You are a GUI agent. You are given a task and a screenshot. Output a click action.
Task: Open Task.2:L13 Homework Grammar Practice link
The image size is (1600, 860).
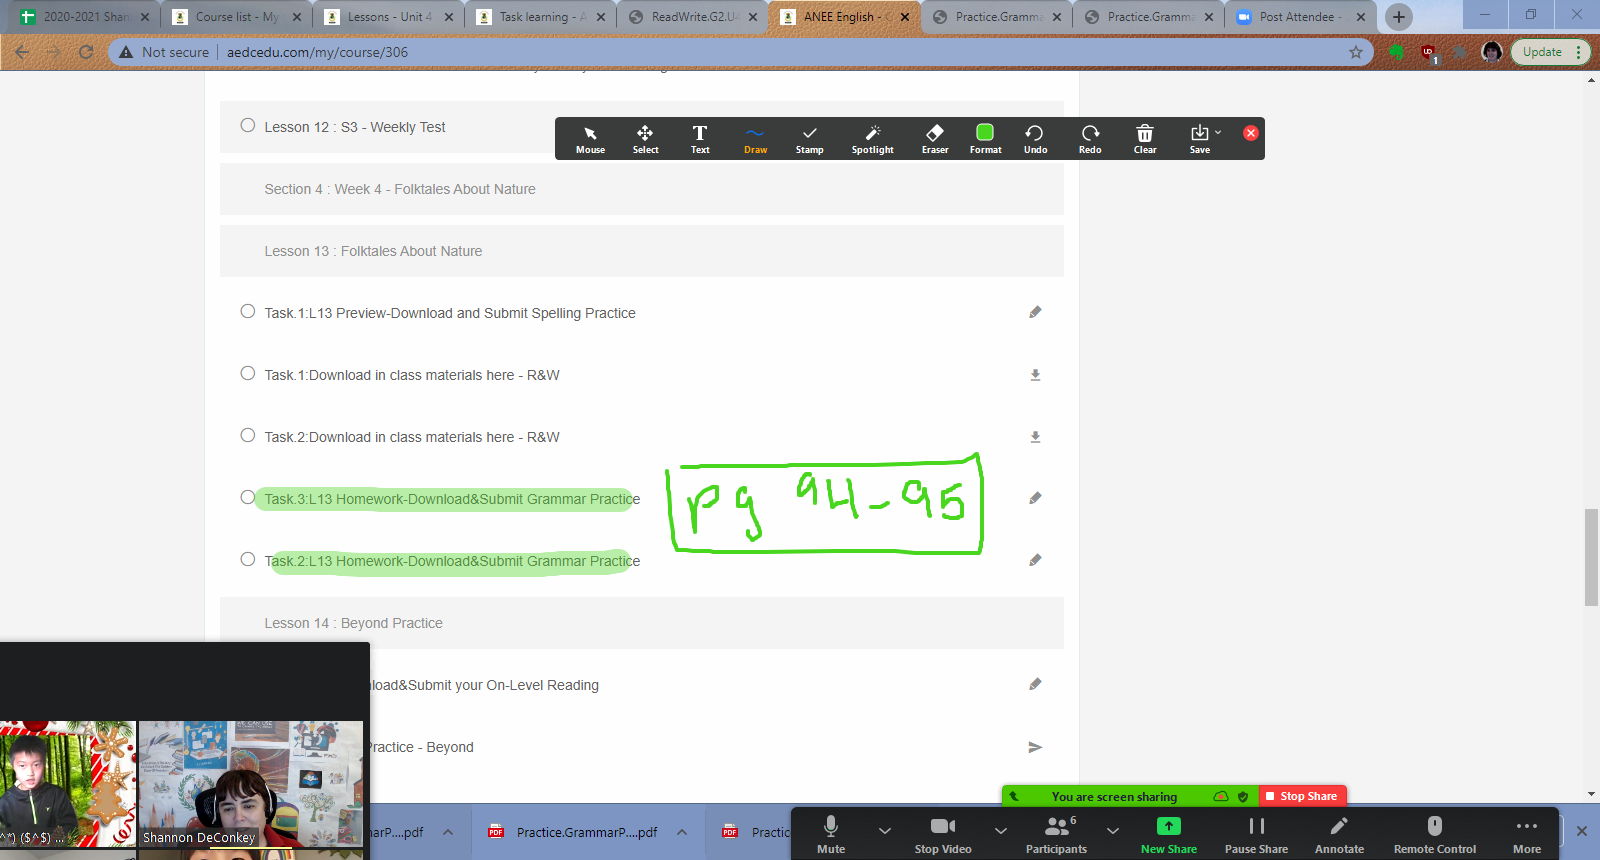tap(452, 561)
